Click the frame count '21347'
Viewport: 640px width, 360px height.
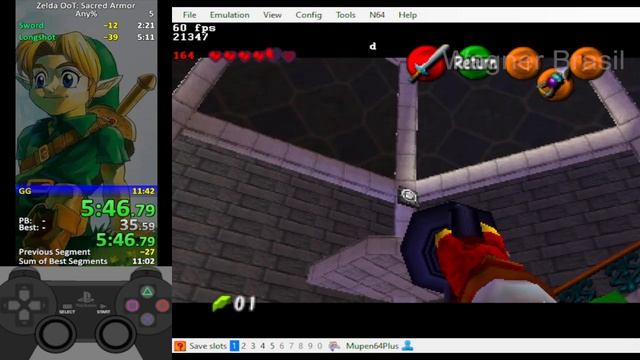point(190,37)
